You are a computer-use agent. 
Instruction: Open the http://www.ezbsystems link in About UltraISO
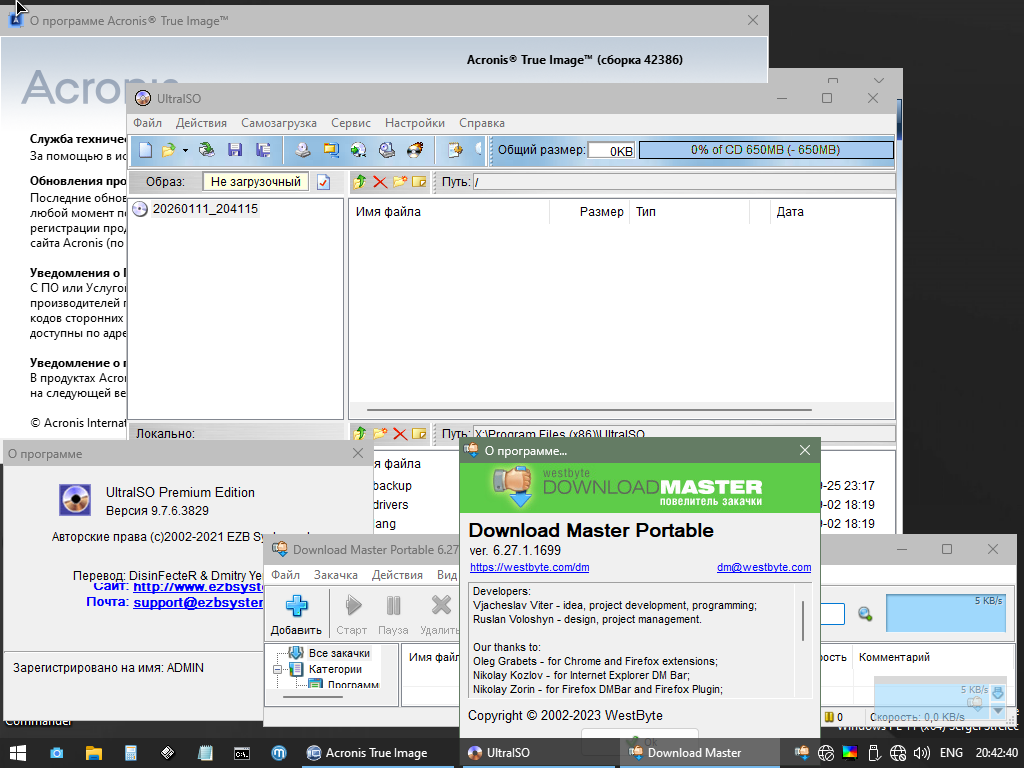(x=198, y=586)
